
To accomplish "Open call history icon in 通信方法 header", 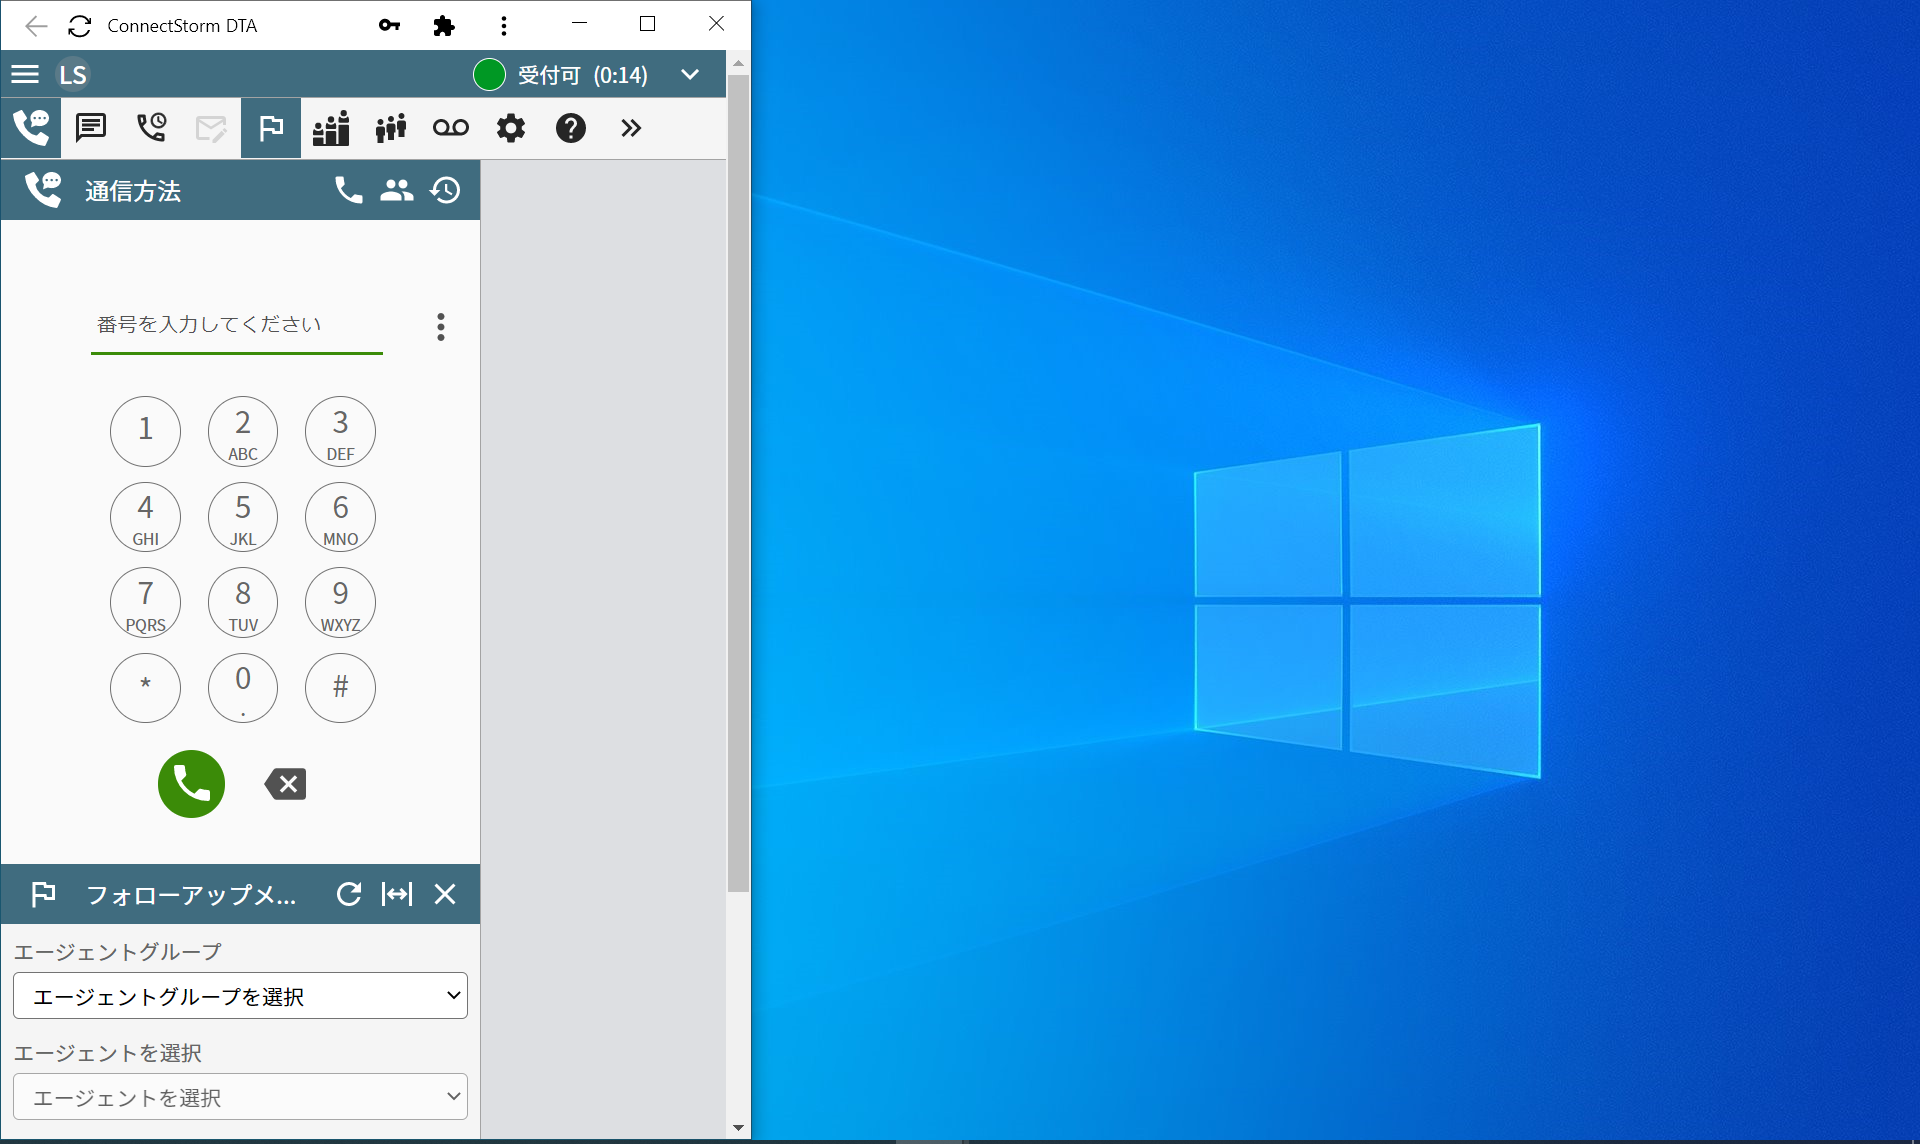I will click(x=445, y=190).
